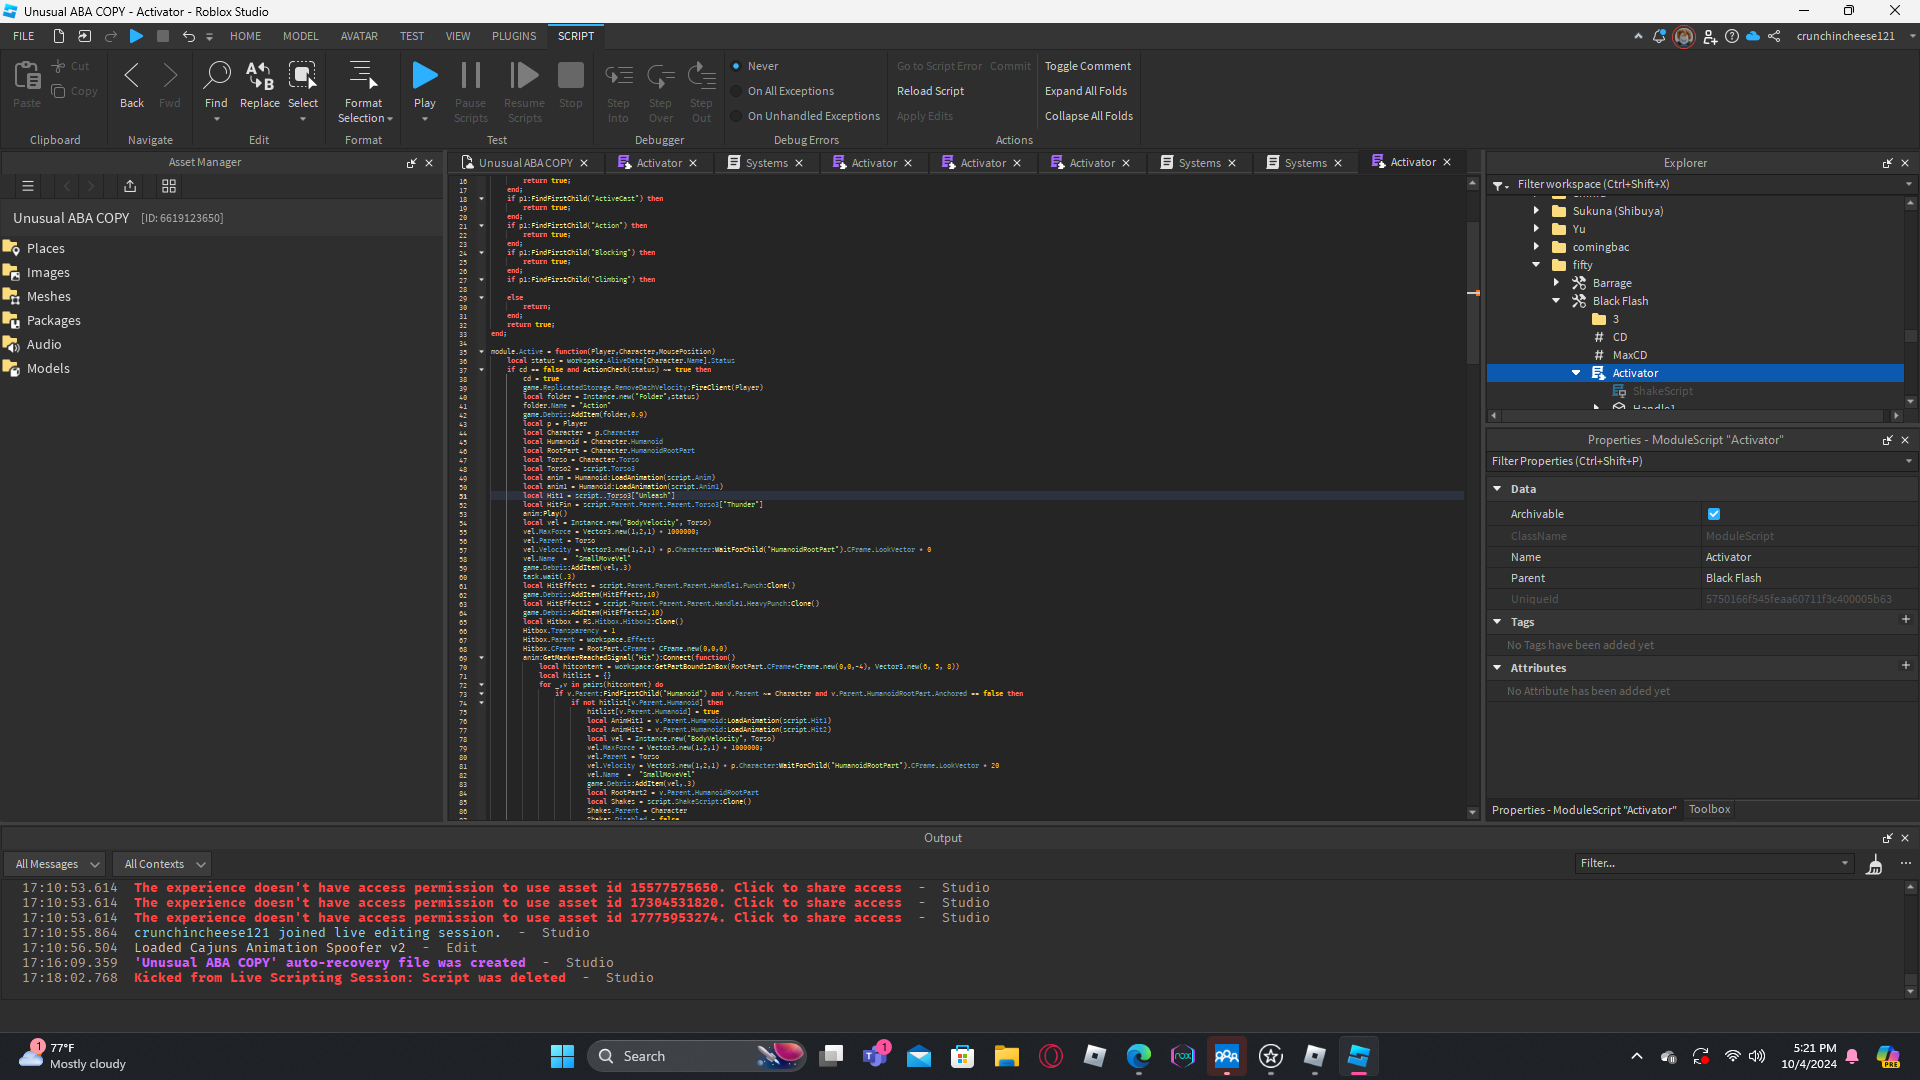The width and height of the screenshot is (1920, 1080).
Task: Switch Asset Manager to grid view
Action: (169, 186)
